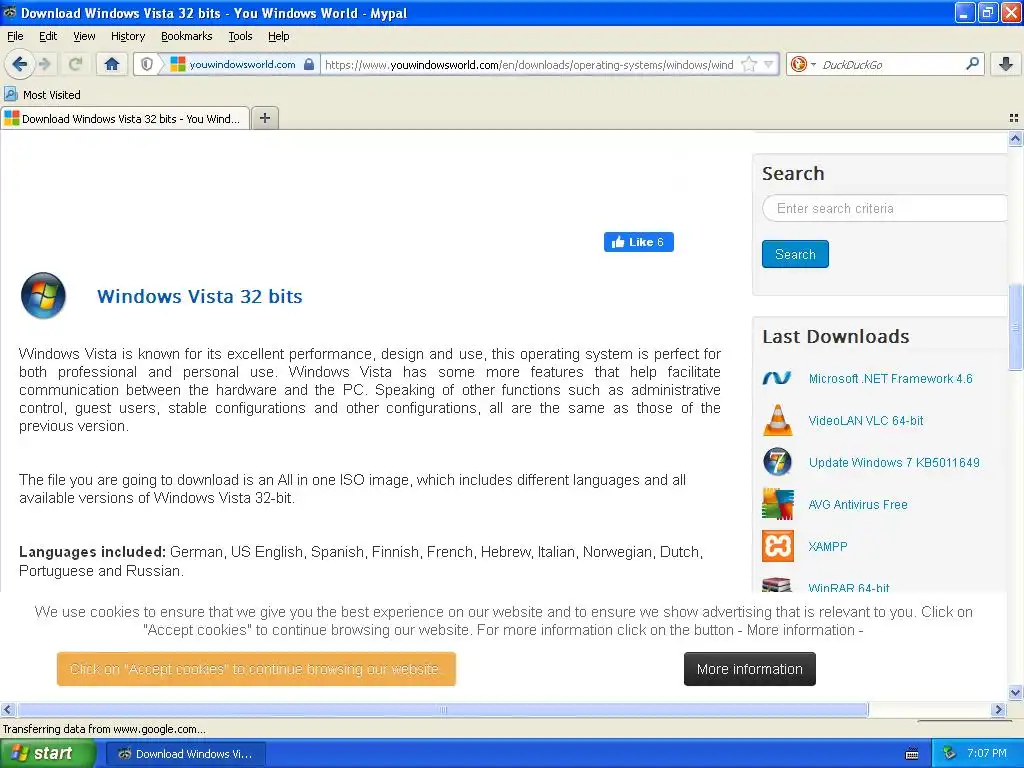Open VideoLAN VLC 64-bit link
The width and height of the screenshot is (1024, 768).
[x=865, y=420]
